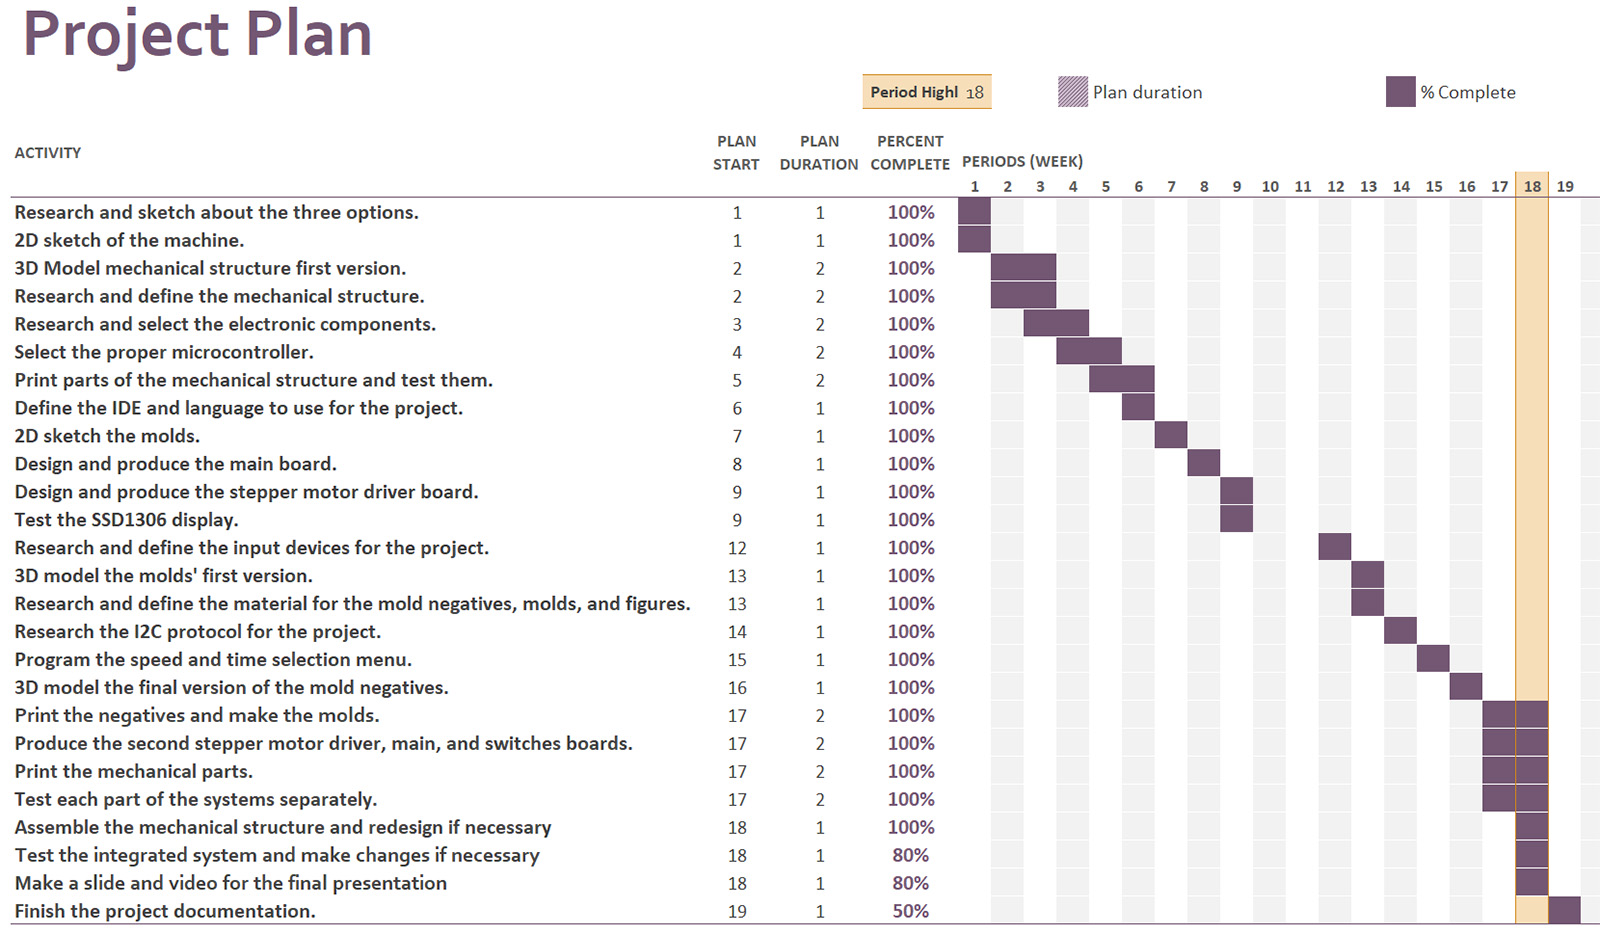Click 'Program the speed and time selection menu.'
The image size is (1600, 934).
[x=213, y=661]
